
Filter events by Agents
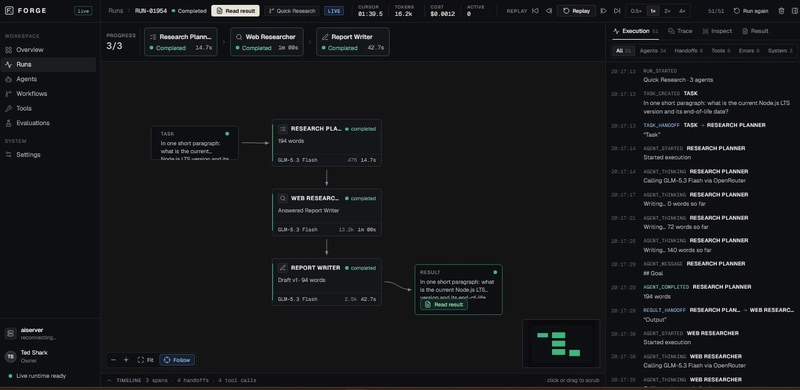(x=653, y=51)
